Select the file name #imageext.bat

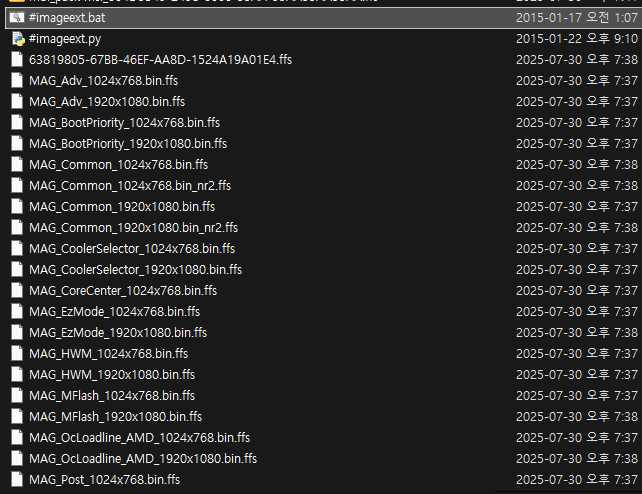click(x=67, y=18)
